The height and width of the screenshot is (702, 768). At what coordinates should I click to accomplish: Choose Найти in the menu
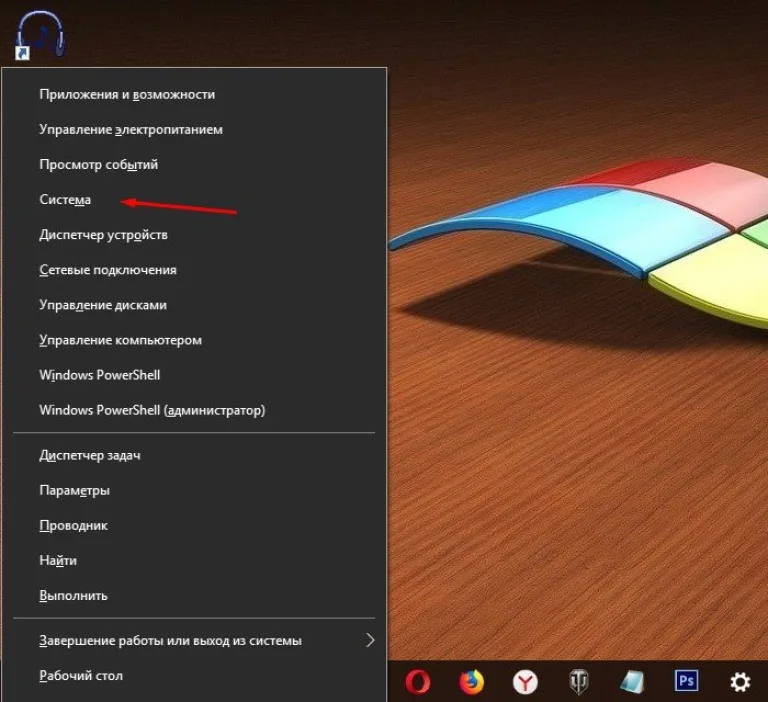(x=194, y=560)
